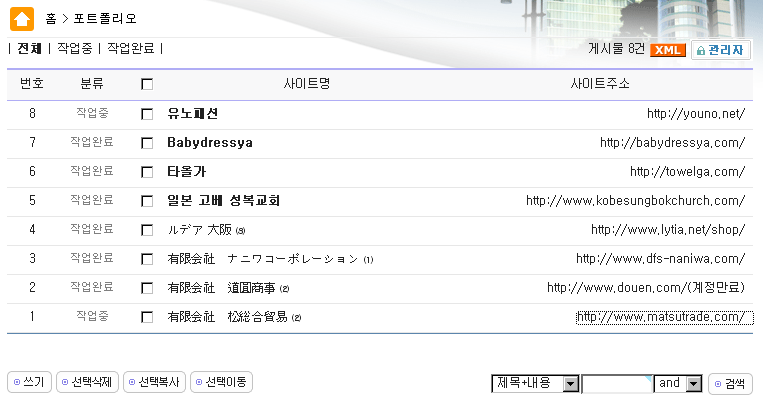
Task: Open the 일본 고베 성복교회 entry
Action: pos(223,200)
